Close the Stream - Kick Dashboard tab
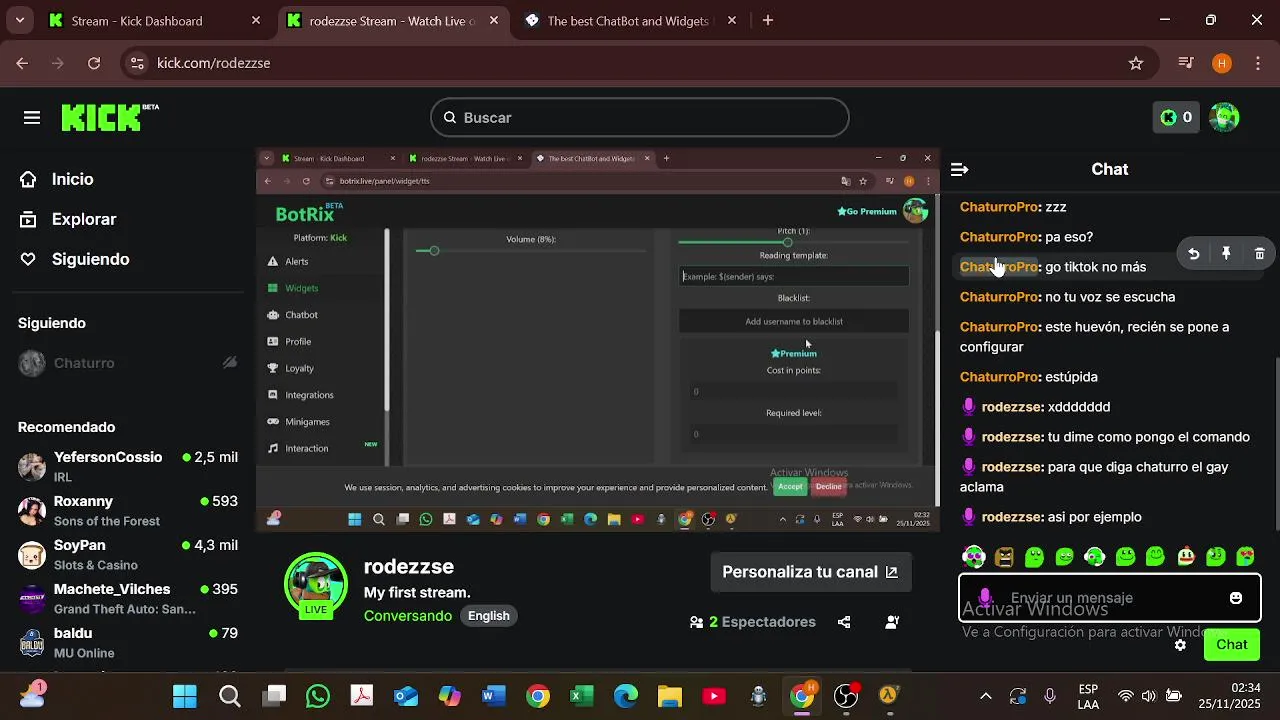Screen dimensions: 1280x720 [x=256, y=20]
